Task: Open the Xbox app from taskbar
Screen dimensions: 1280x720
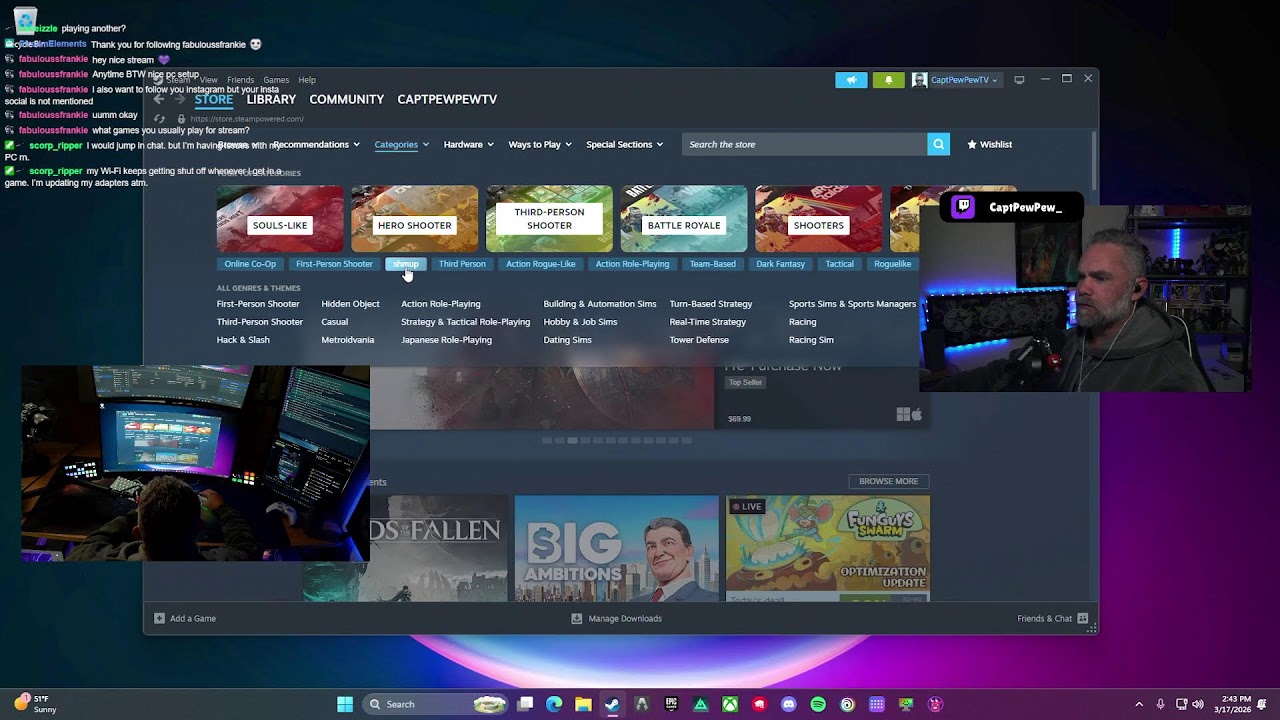Action: (730, 704)
